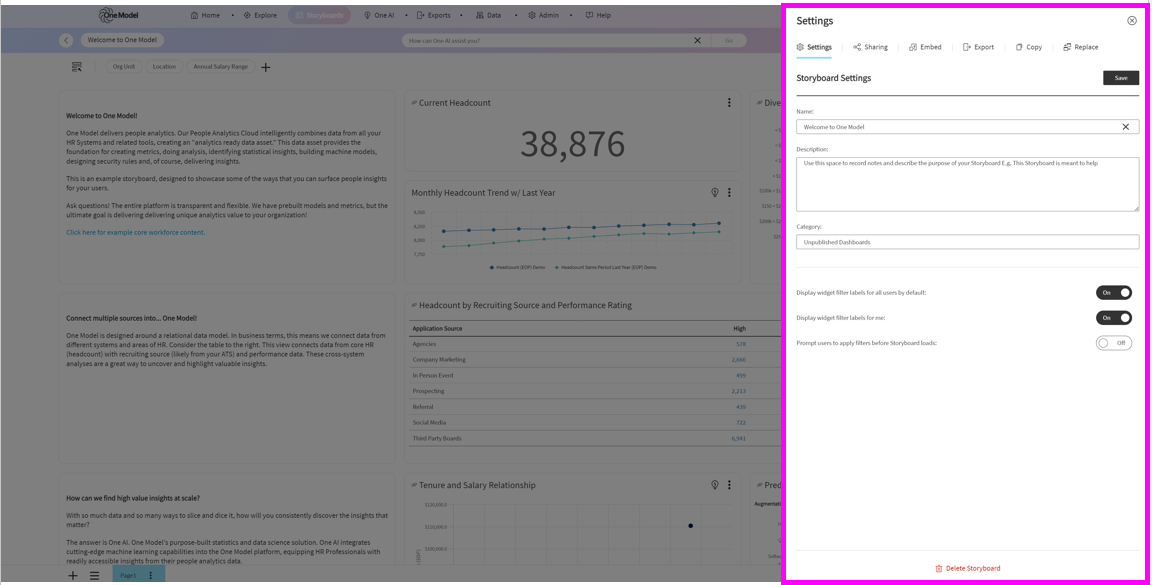The image size is (1152, 585).
Task: Open the storyboard filter list icon
Action: pos(76,67)
